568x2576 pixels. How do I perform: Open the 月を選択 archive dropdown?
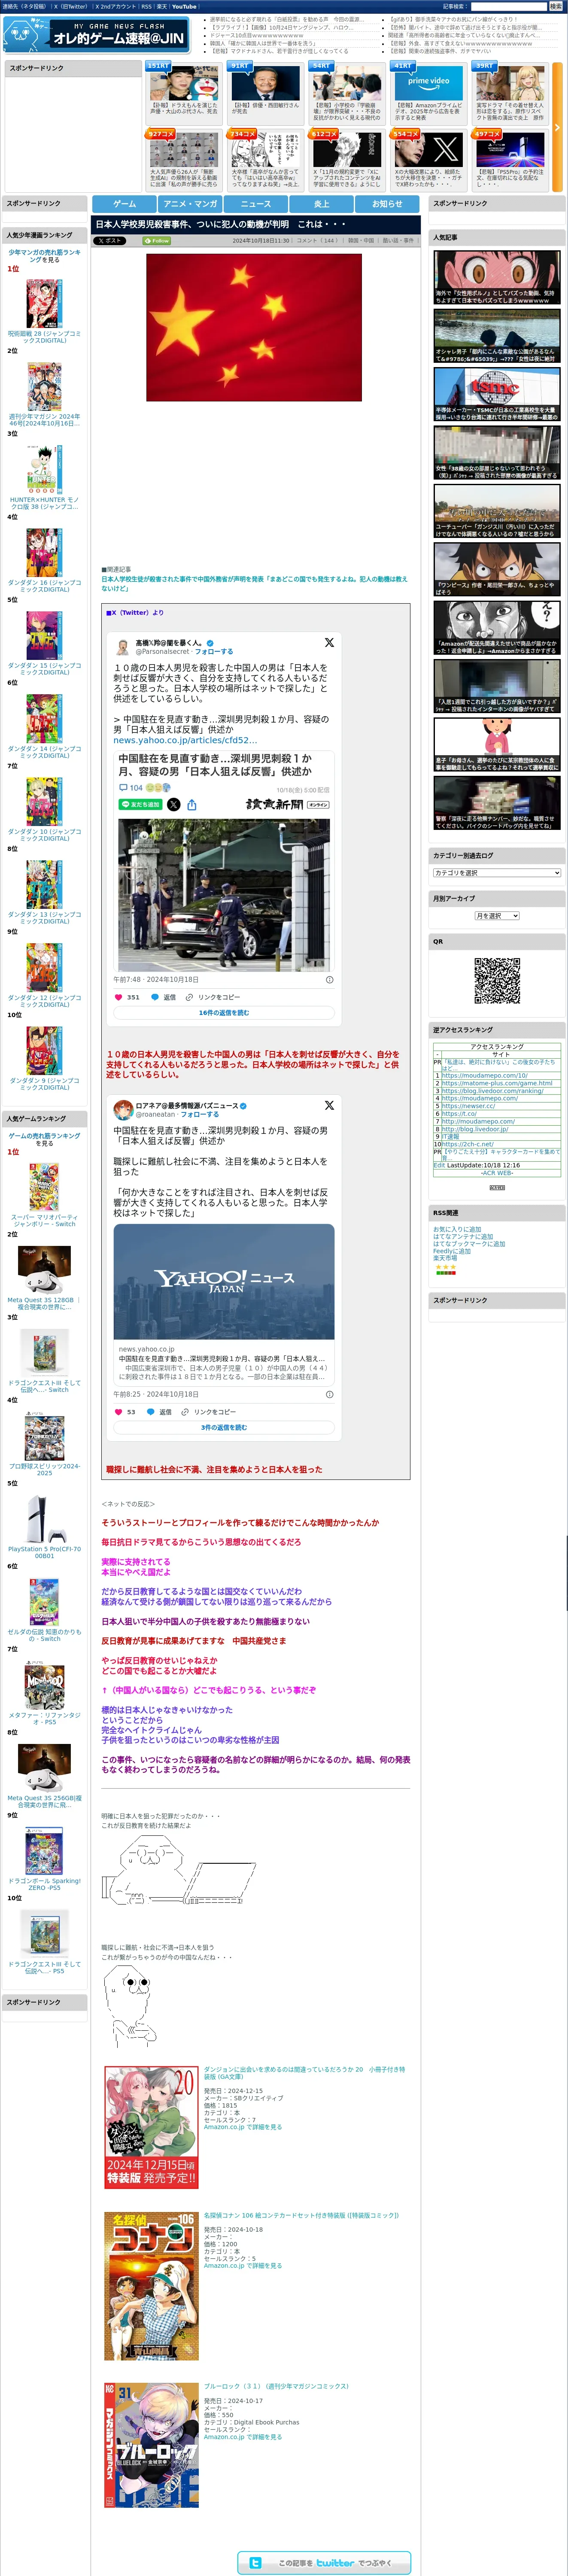coord(497,916)
